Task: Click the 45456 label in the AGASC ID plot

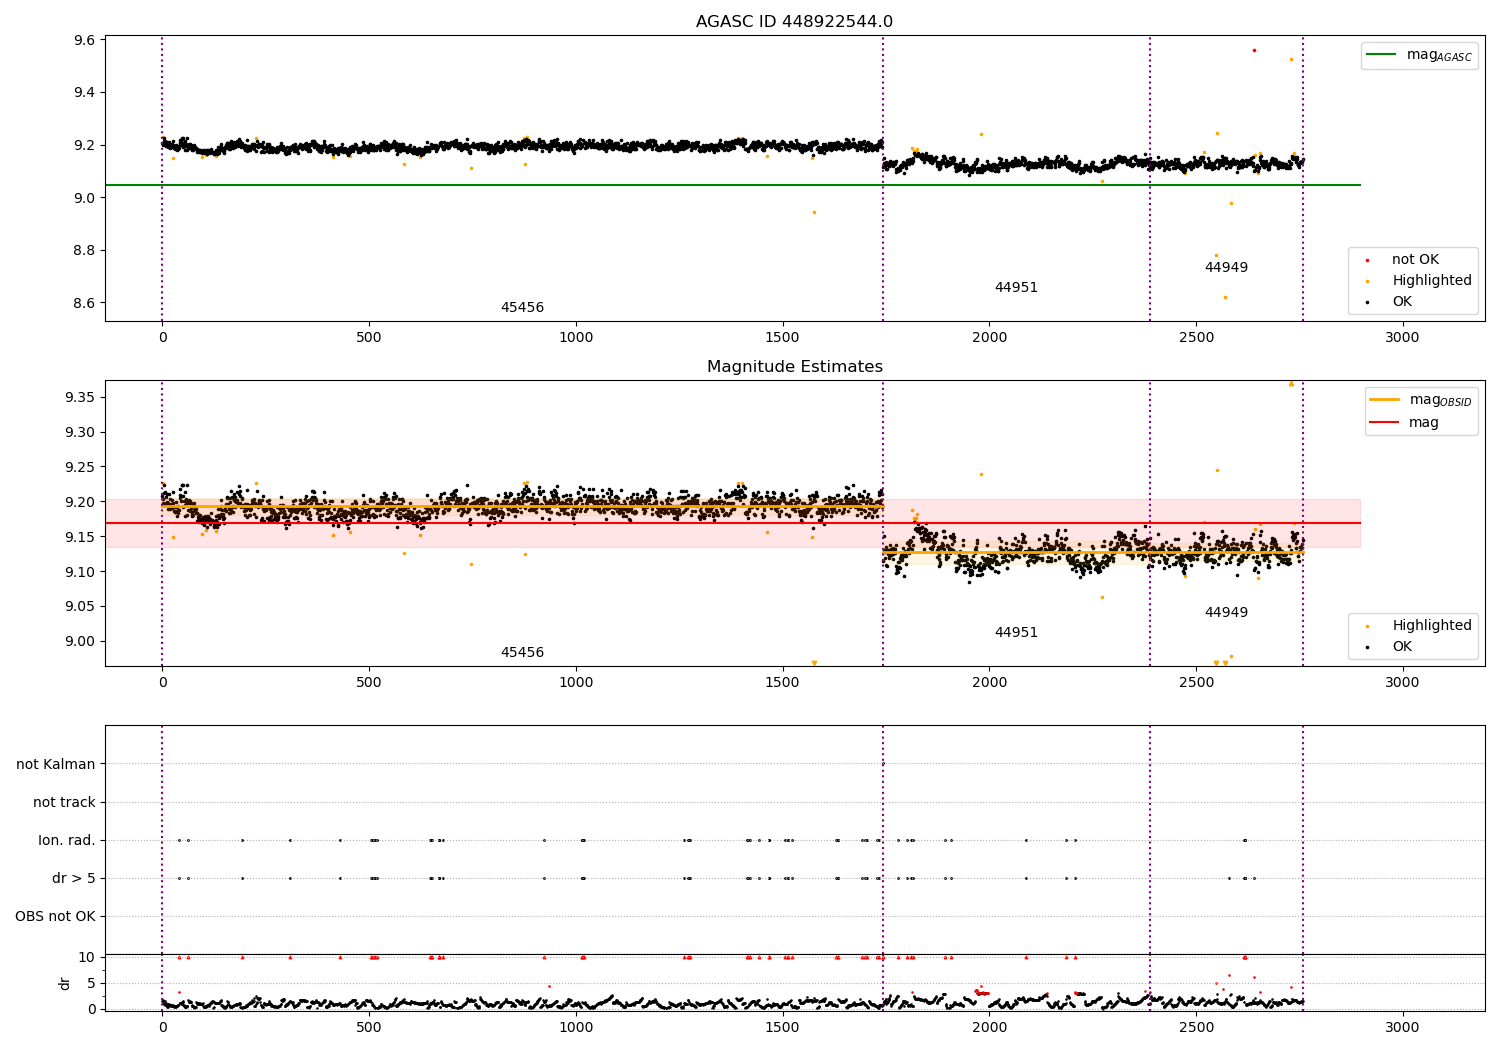Action: point(522,308)
